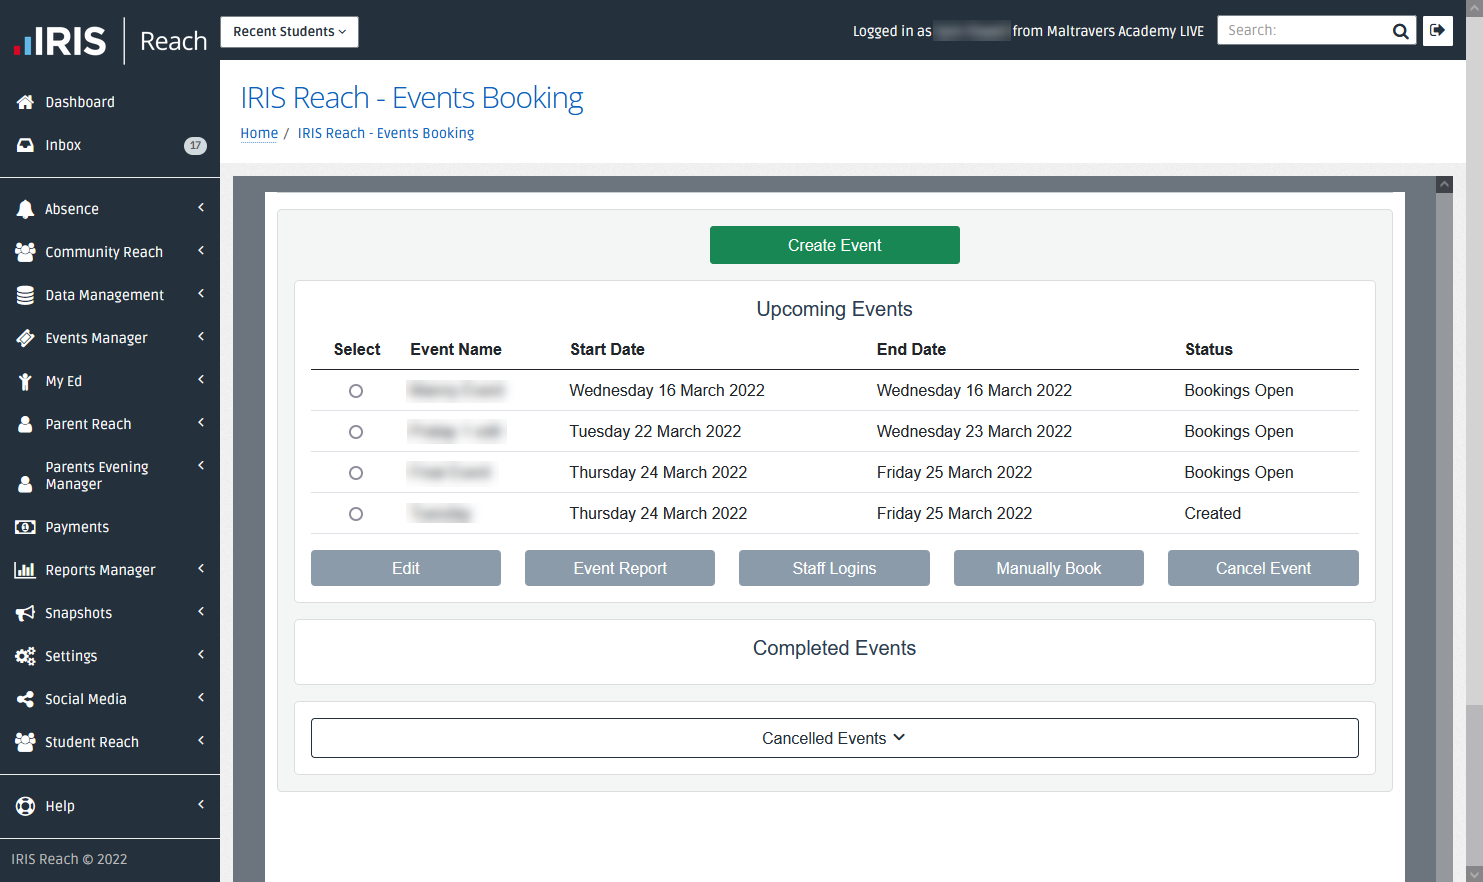The height and width of the screenshot is (882, 1483).
Task: Click the Edit button
Action: coord(406,568)
